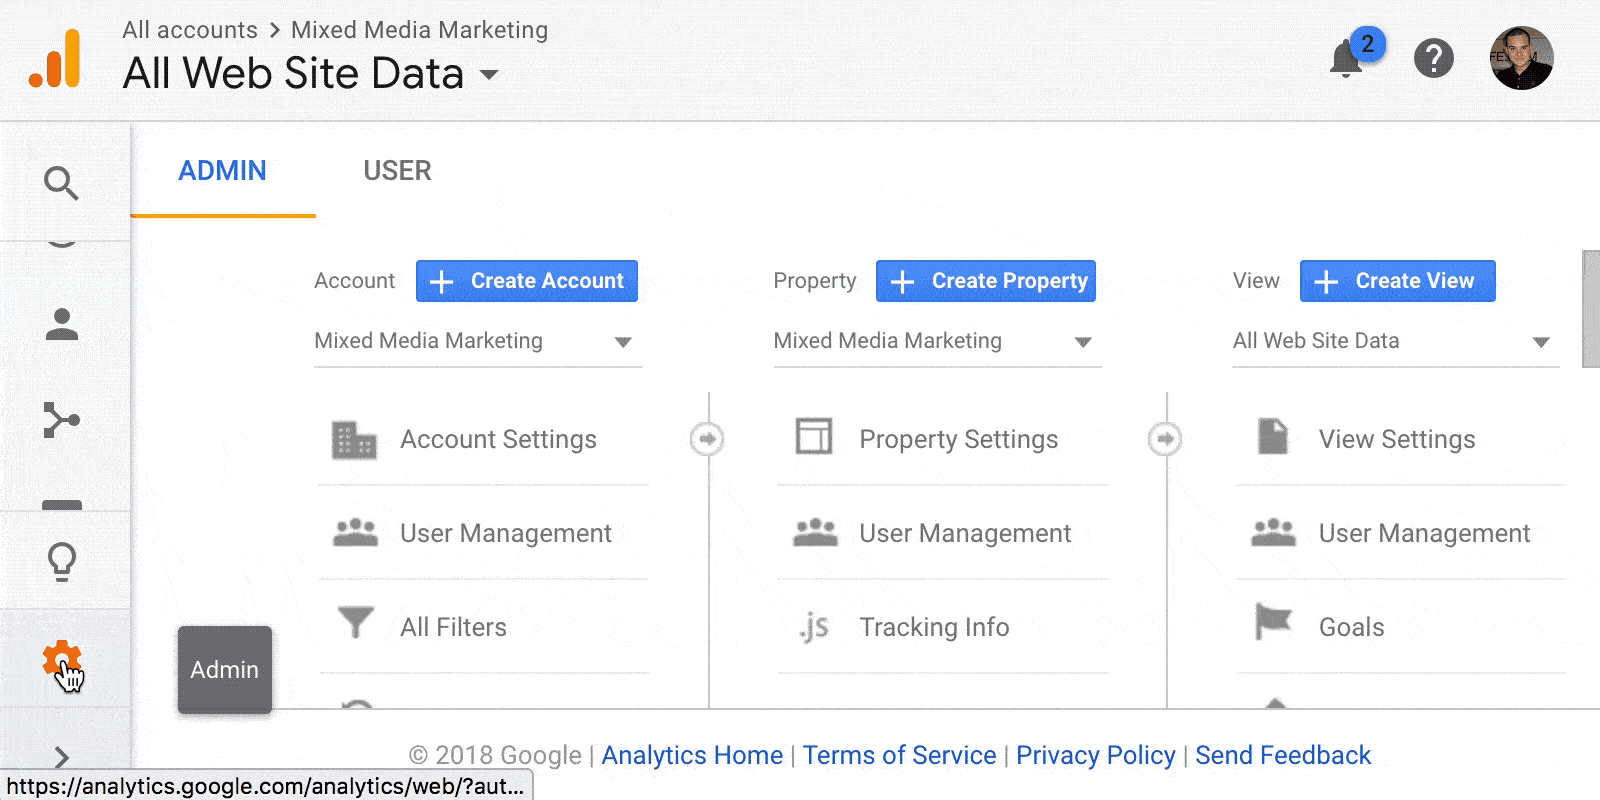Click All accounts breadcrumb
Viewport: 1600px width, 800px height.
pyautogui.click(x=189, y=30)
